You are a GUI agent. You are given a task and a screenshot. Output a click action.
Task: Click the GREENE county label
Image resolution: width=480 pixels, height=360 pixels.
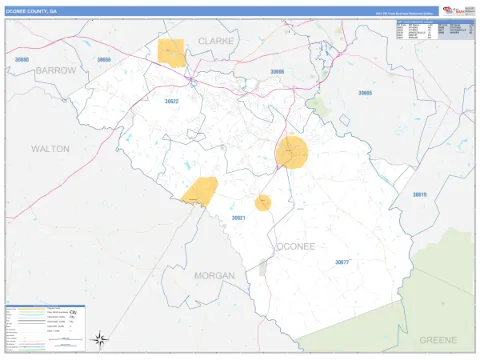438,340
